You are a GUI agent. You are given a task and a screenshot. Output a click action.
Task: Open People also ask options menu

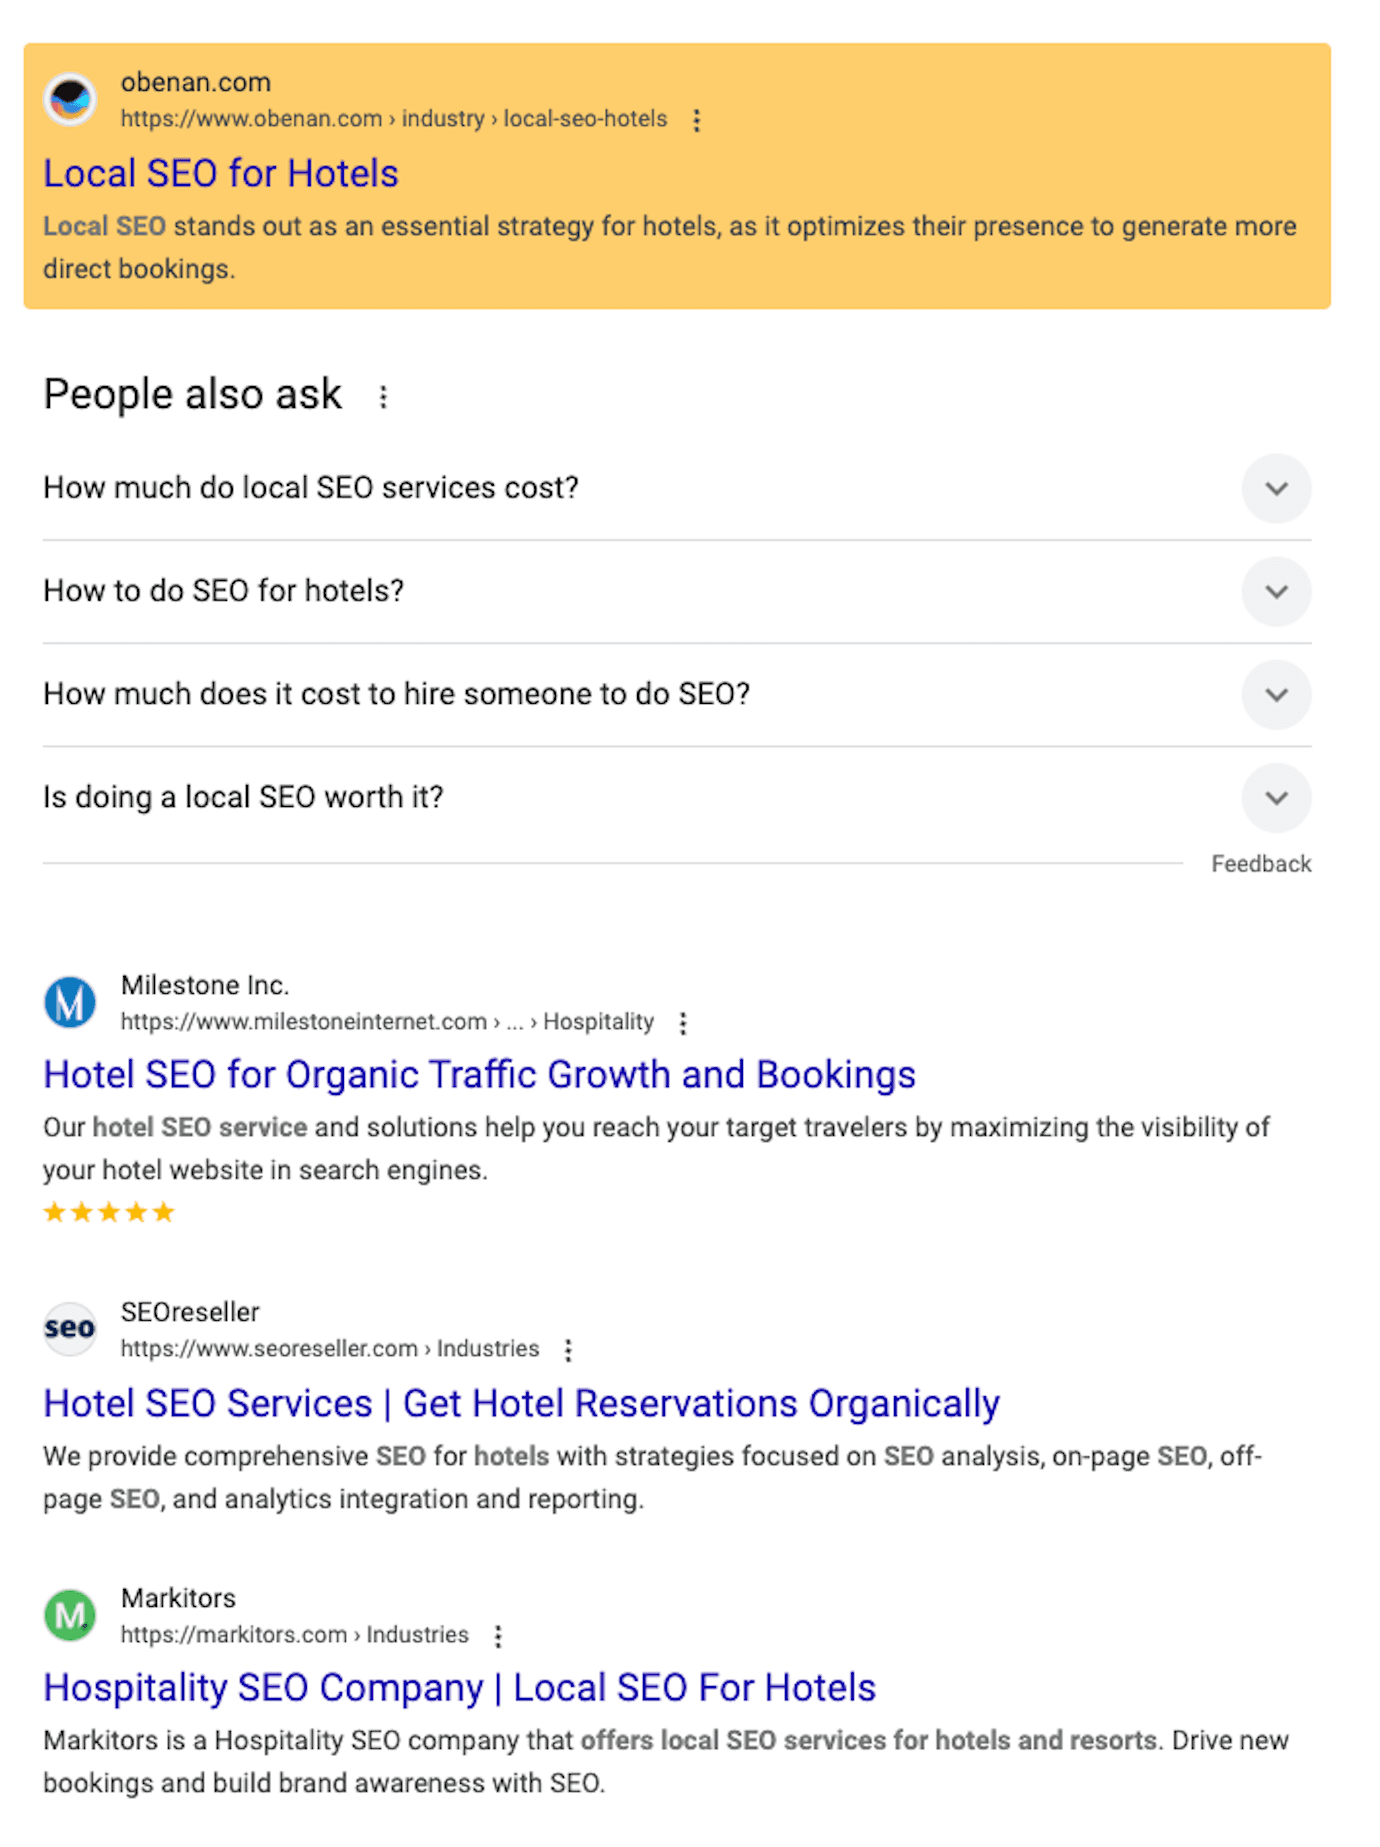tap(383, 397)
